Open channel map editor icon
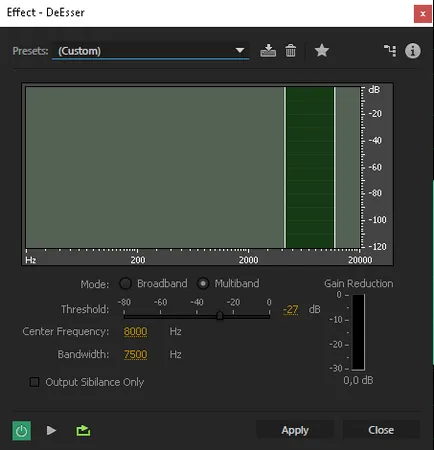The image size is (434, 450). click(390, 51)
